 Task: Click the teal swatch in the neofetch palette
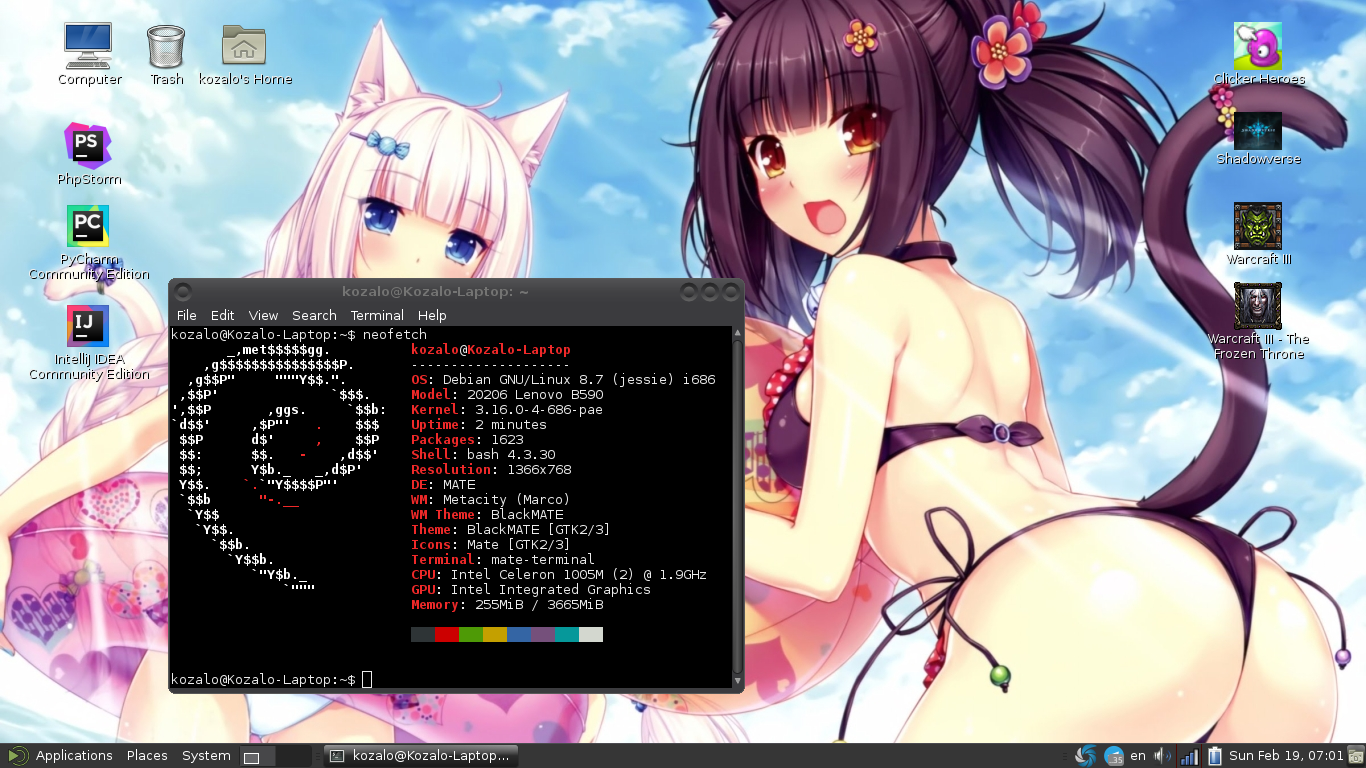click(567, 634)
